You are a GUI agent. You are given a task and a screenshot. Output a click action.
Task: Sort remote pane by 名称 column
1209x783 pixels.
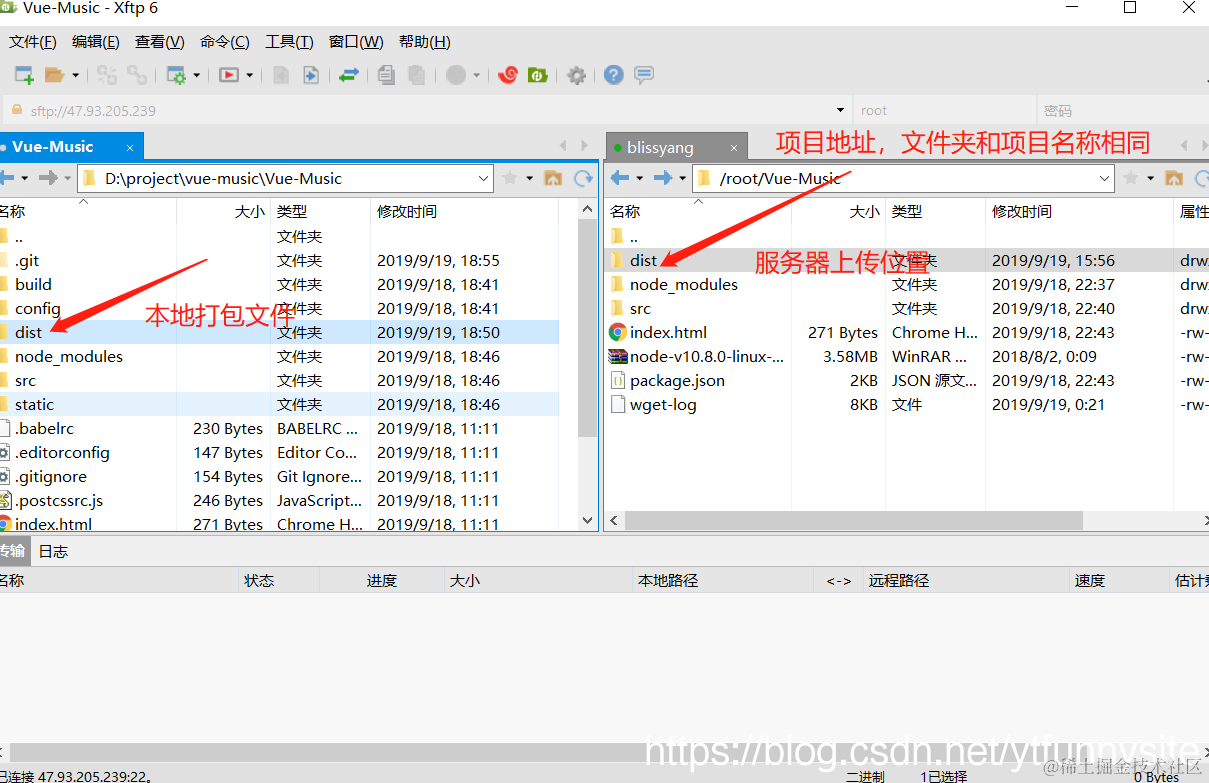coord(697,211)
